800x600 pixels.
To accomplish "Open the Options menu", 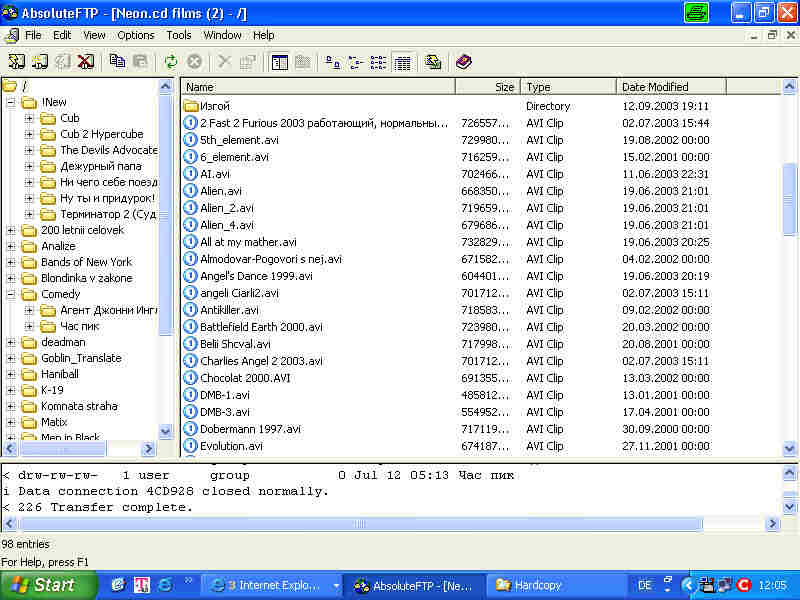I will 136,35.
